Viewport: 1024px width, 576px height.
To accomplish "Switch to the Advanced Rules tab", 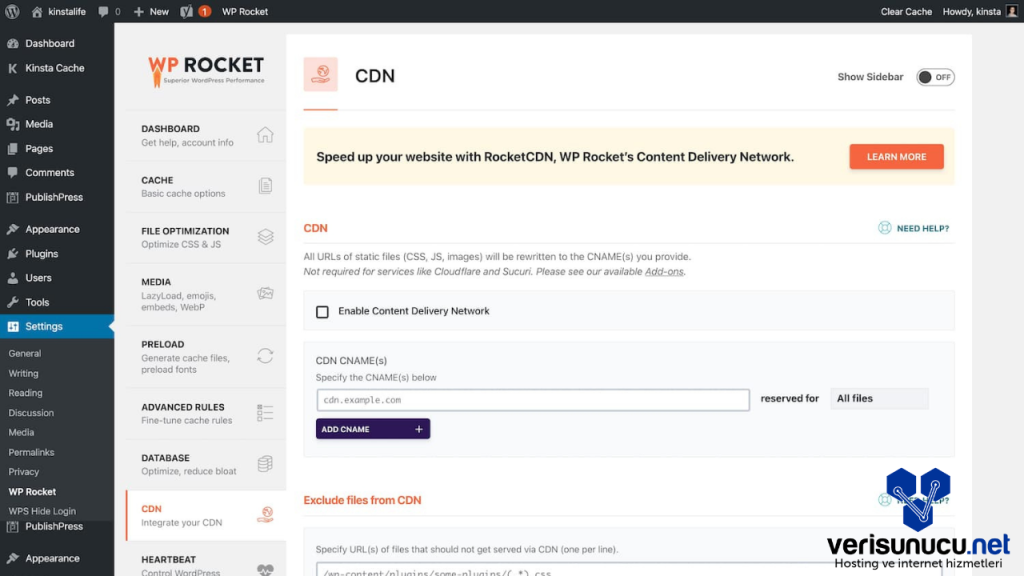I will pyautogui.click(x=206, y=413).
